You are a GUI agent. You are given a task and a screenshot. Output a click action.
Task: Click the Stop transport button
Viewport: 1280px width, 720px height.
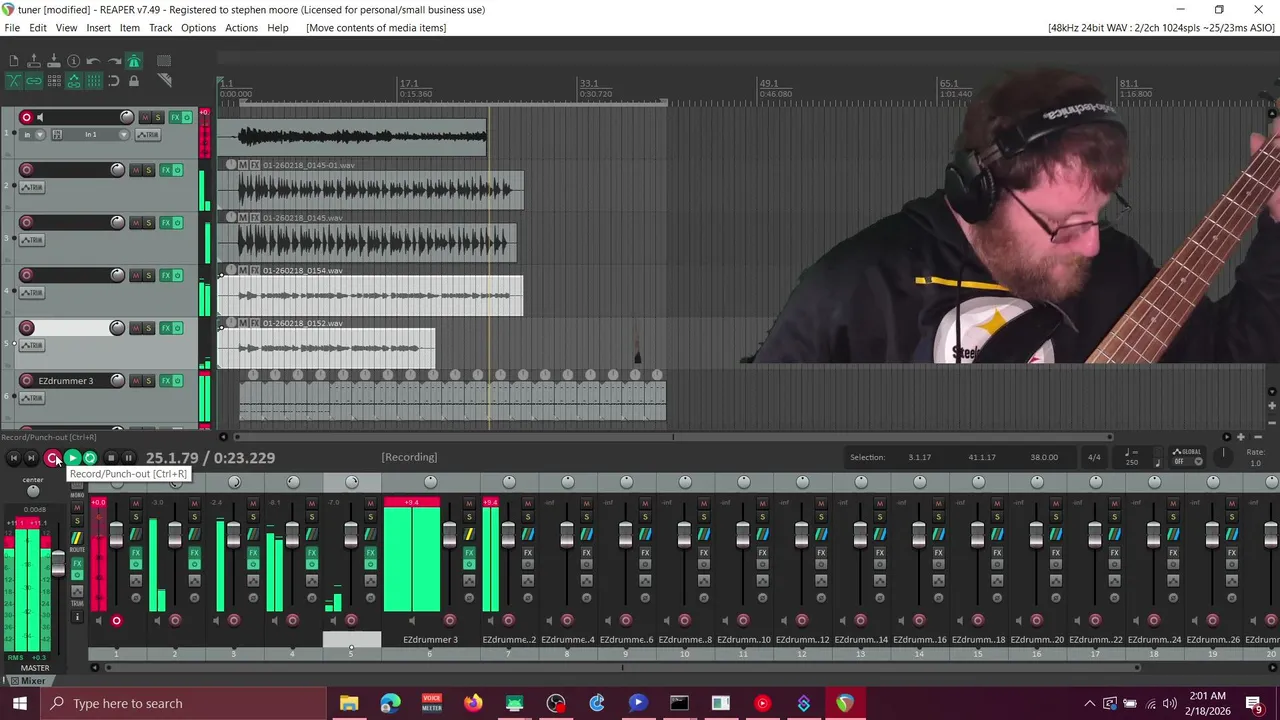coord(110,458)
